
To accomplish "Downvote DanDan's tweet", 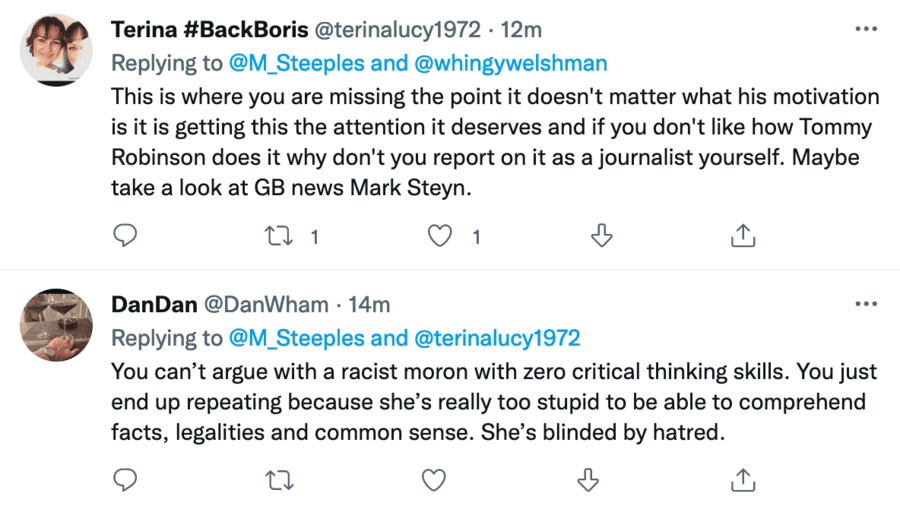I will pos(588,480).
